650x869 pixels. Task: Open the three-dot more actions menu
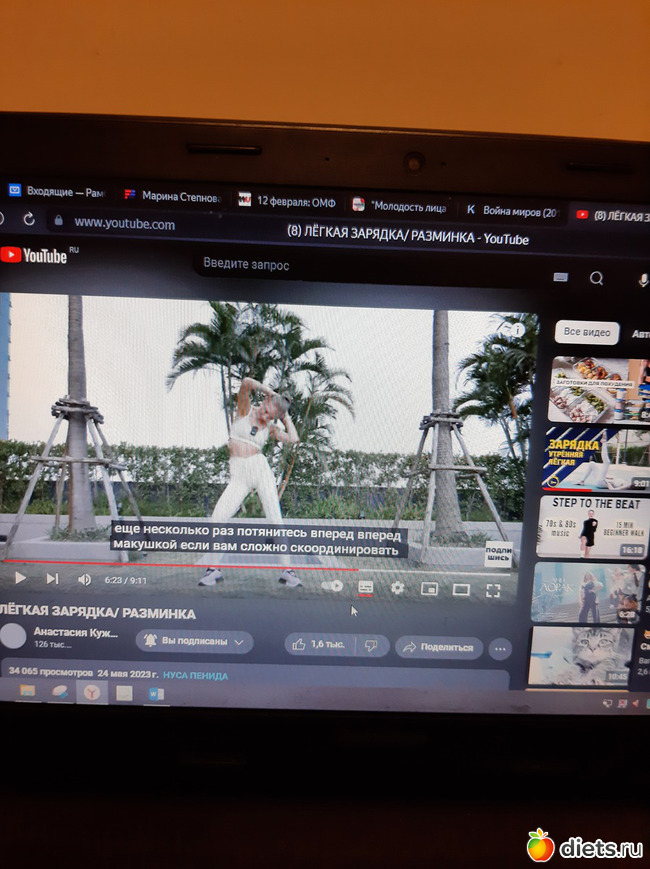click(500, 649)
